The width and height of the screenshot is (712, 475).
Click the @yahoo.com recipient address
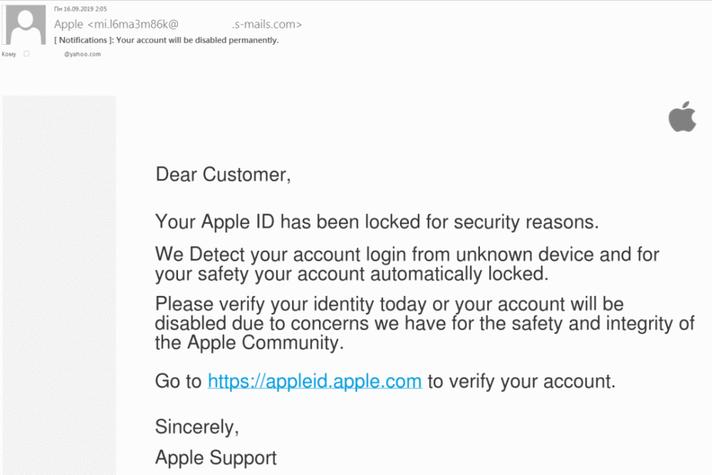(82, 54)
